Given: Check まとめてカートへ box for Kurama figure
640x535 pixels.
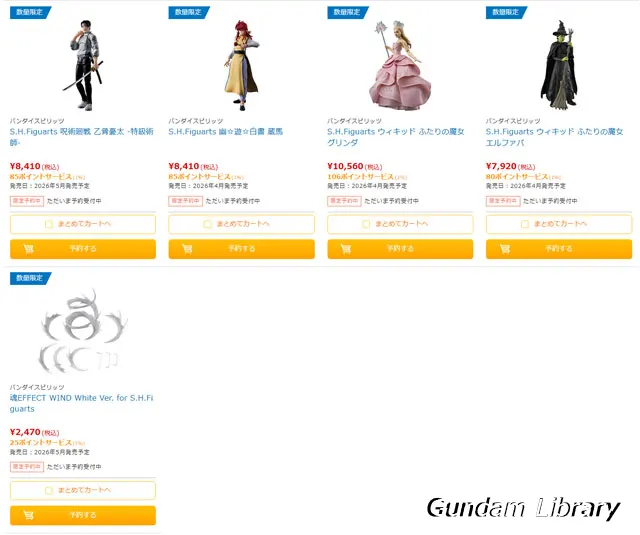Looking at the screenshot, I should pyautogui.click(x=207, y=224).
